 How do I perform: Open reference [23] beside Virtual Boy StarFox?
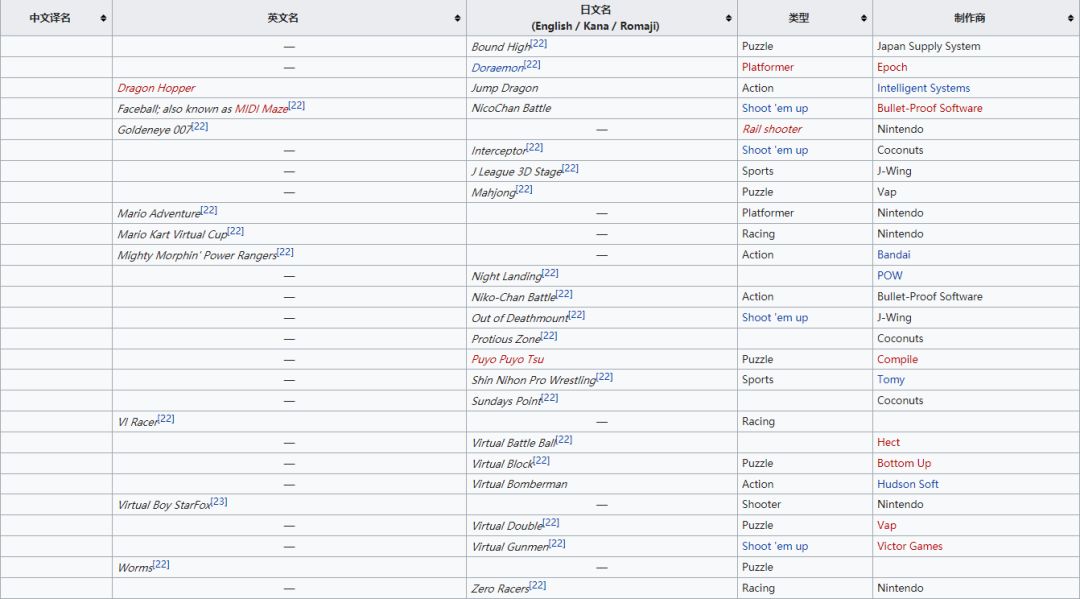219,501
